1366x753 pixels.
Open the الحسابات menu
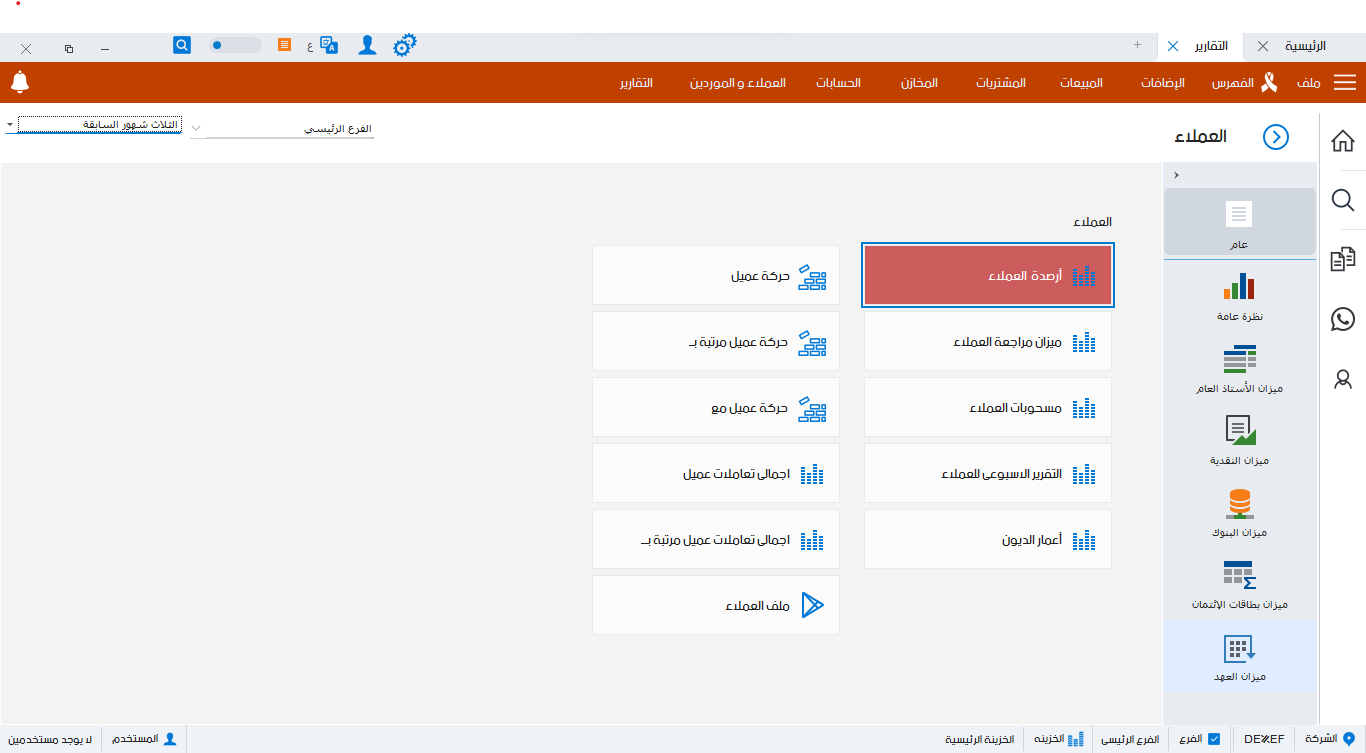[838, 83]
